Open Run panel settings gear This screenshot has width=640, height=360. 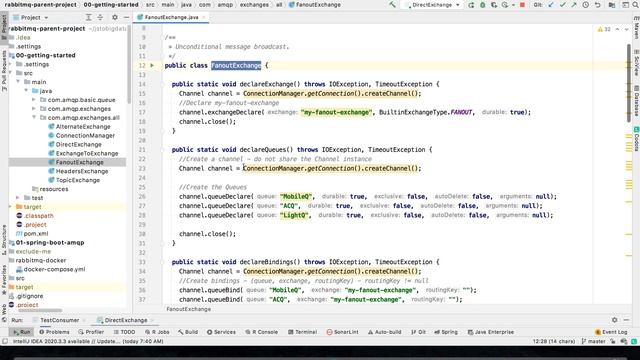[x=615, y=320]
